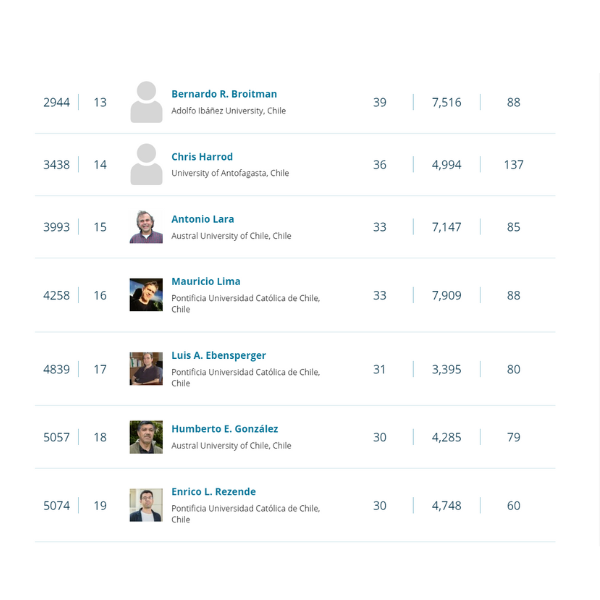
Task: Click Adolfo Ibáñez University affiliation text
Action: coord(228,111)
